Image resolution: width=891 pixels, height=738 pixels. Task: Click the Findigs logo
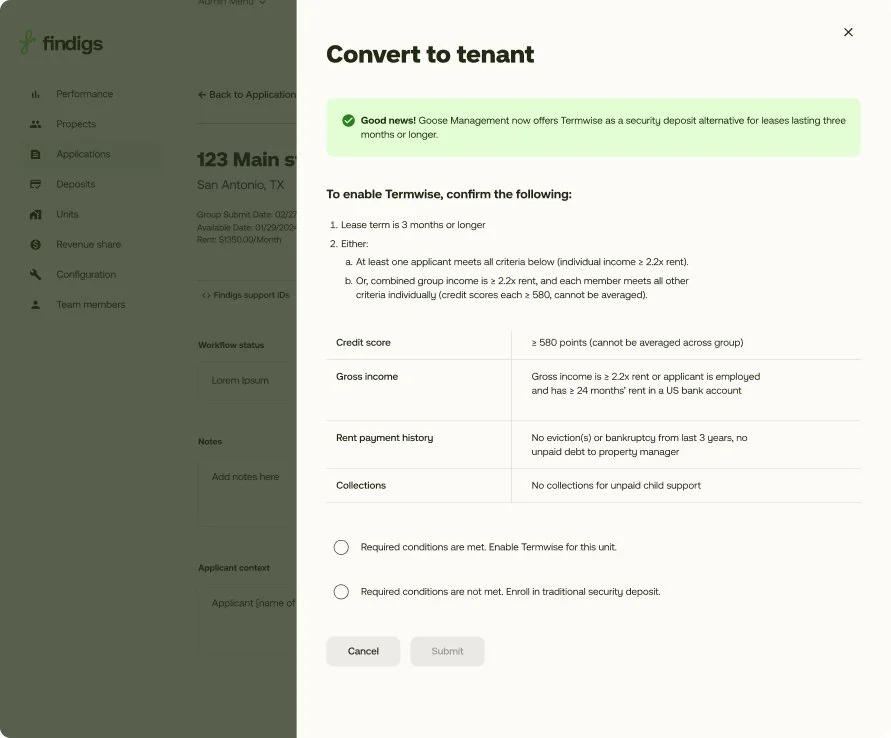(61, 43)
